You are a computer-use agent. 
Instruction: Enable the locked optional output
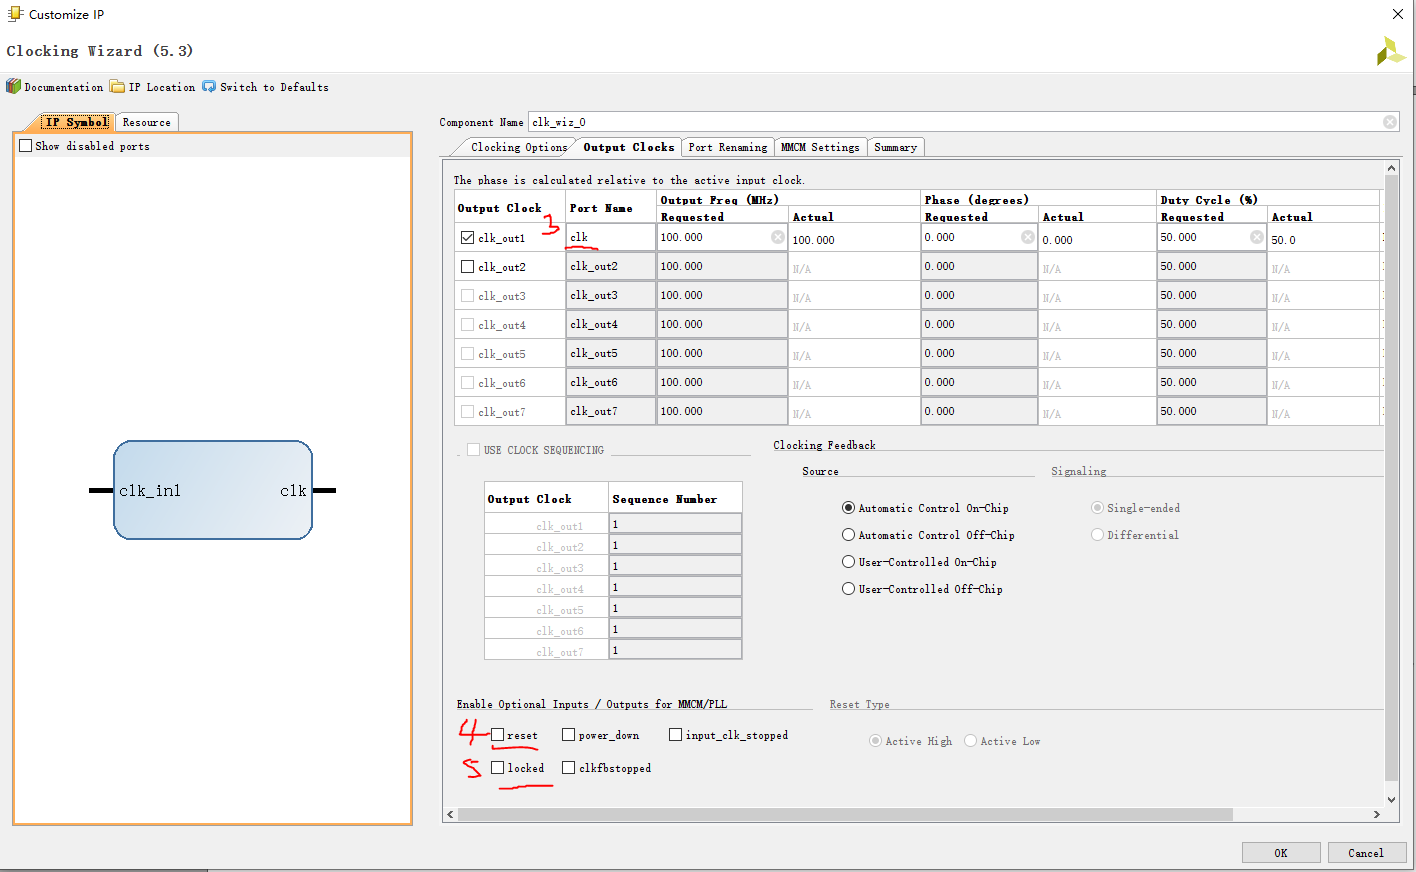click(497, 768)
